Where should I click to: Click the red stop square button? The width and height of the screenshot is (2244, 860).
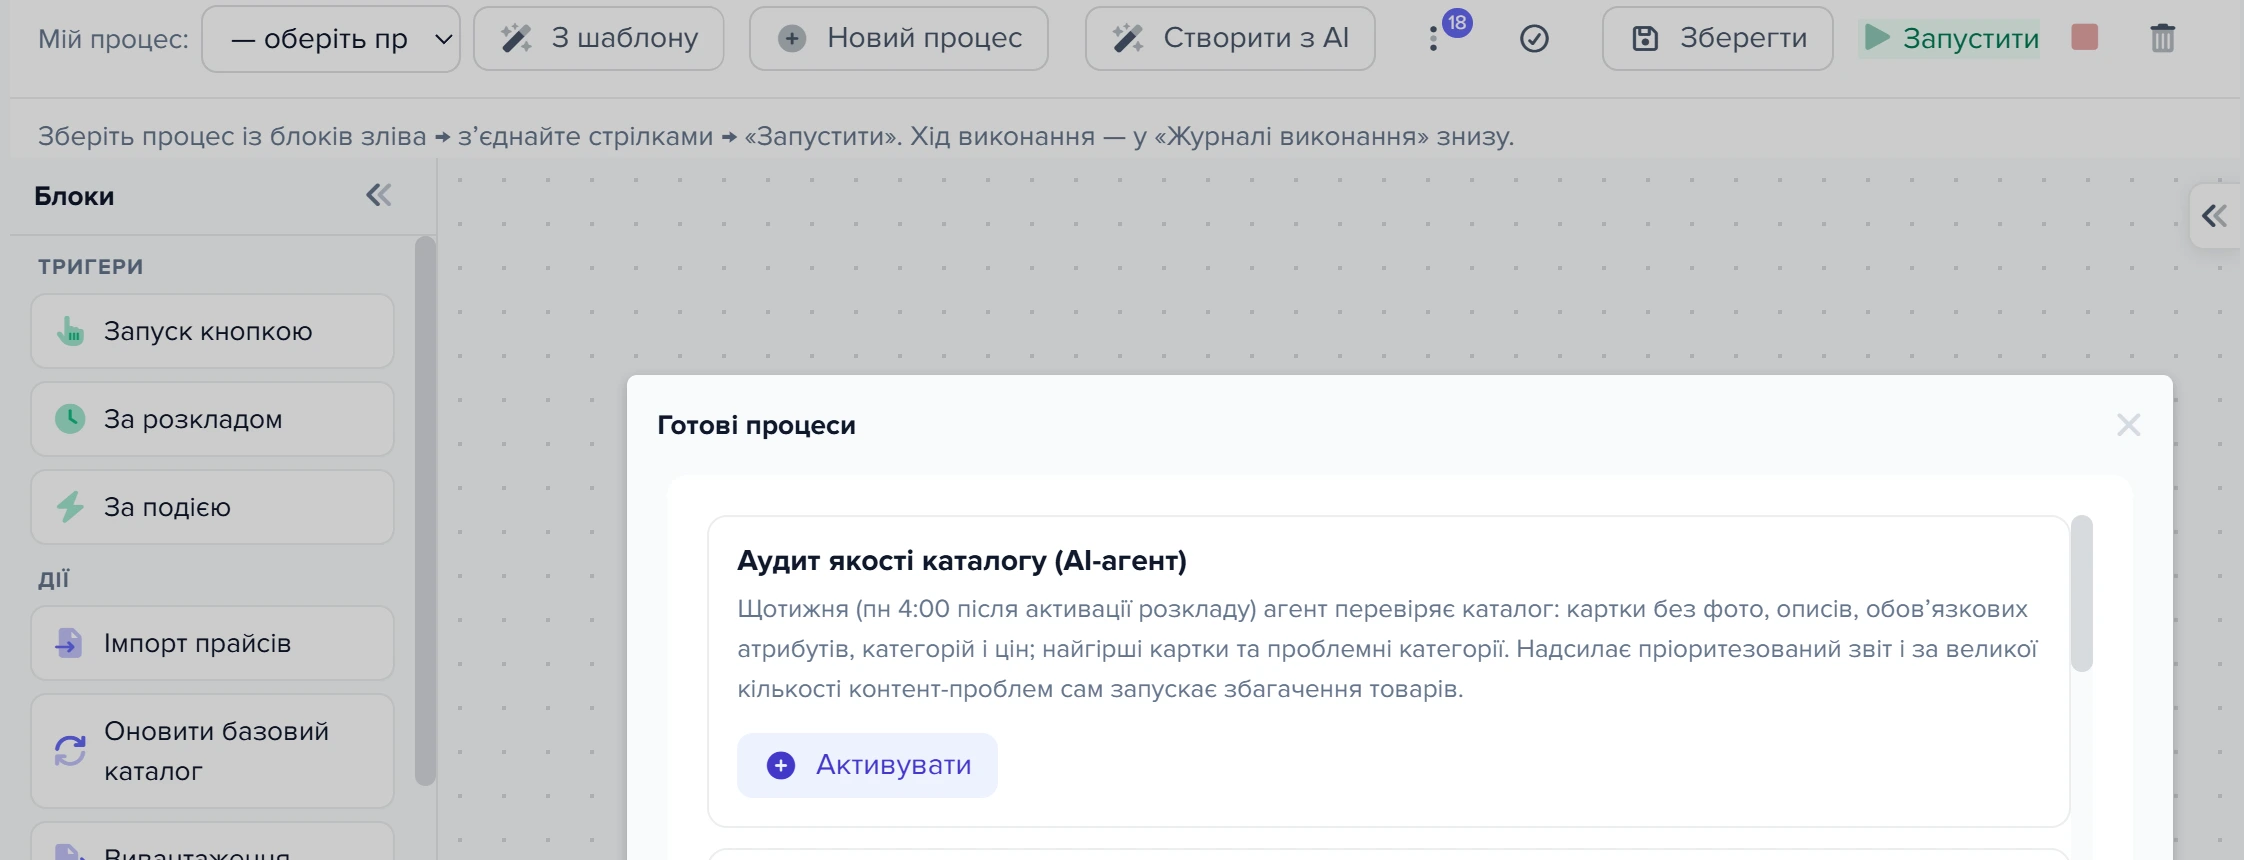tap(2085, 38)
